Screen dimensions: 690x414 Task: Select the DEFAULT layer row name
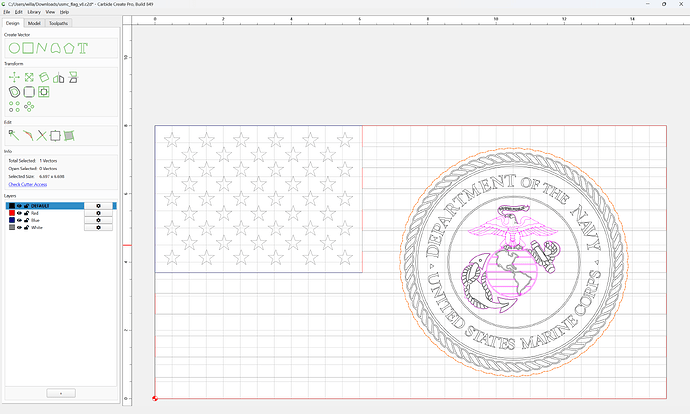40,206
